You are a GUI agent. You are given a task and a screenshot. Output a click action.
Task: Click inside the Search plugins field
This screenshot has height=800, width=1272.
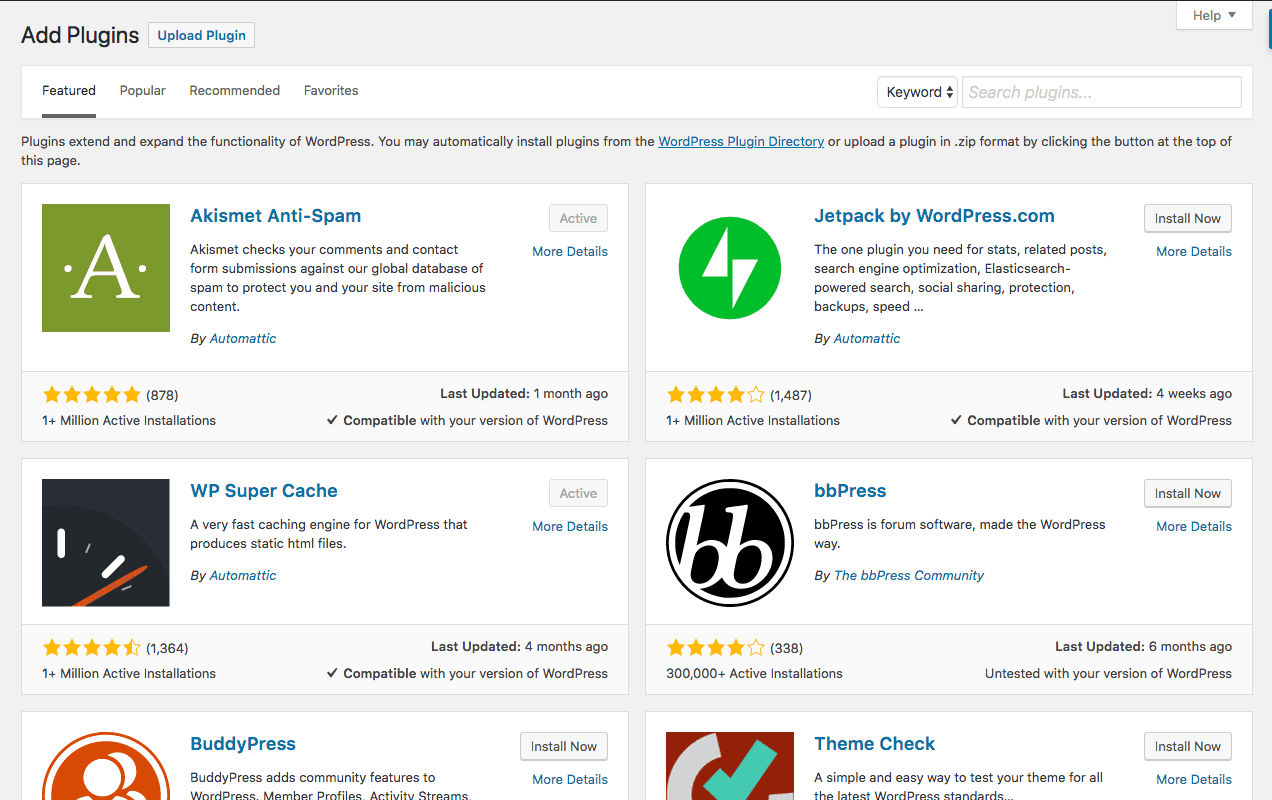tap(1100, 91)
